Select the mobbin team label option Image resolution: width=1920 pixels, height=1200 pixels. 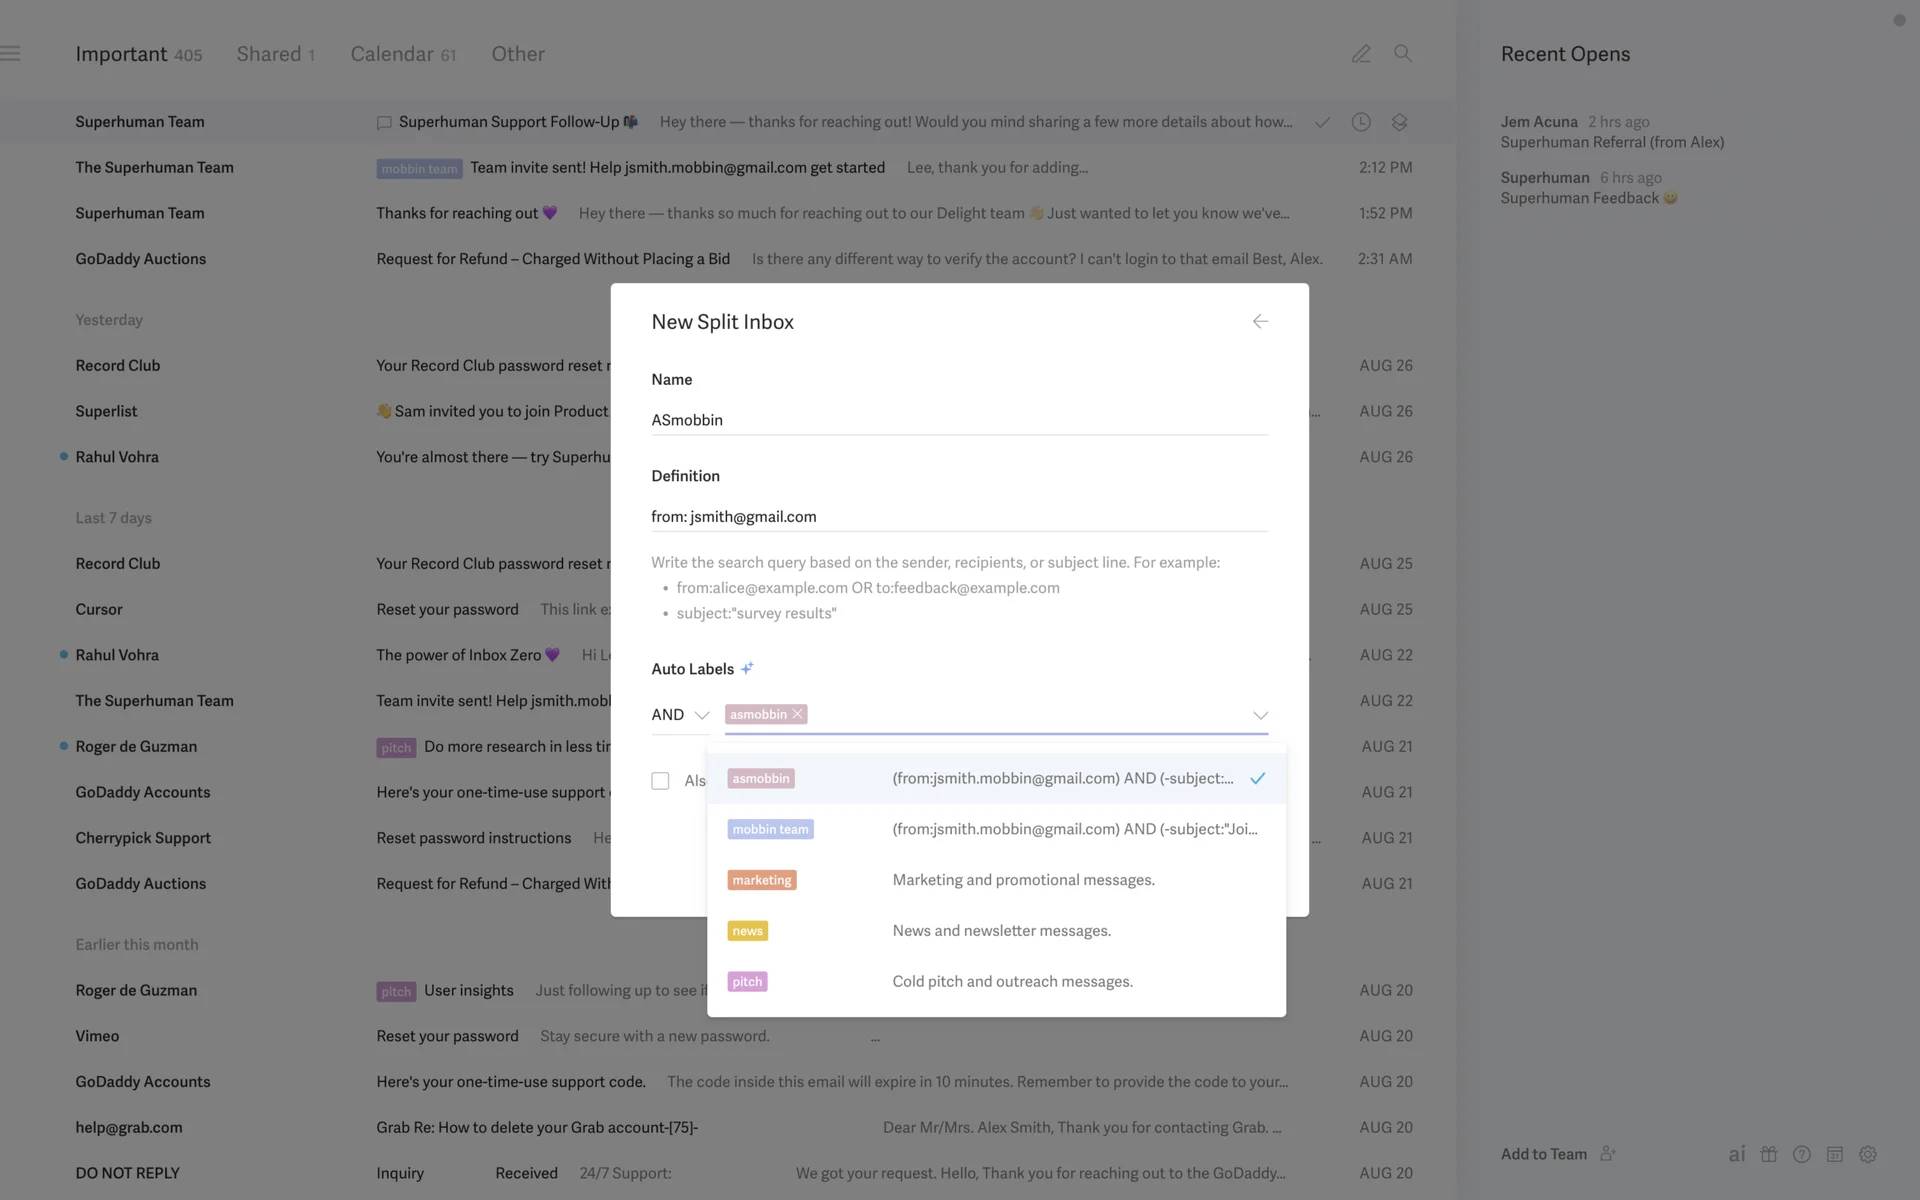[x=995, y=829]
